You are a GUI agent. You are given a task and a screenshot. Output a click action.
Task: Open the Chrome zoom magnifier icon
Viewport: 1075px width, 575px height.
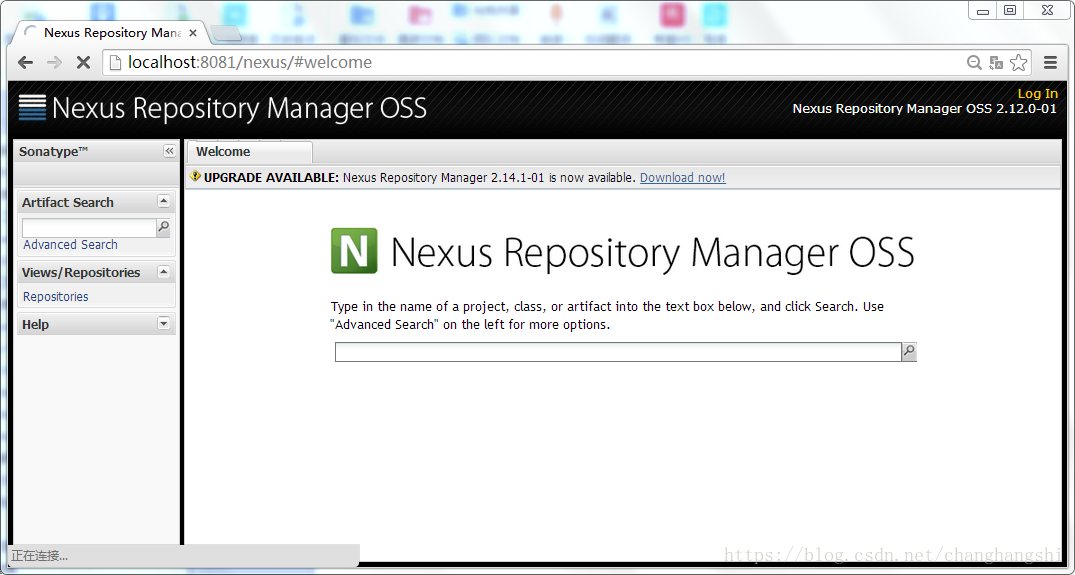click(x=974, y=63)
